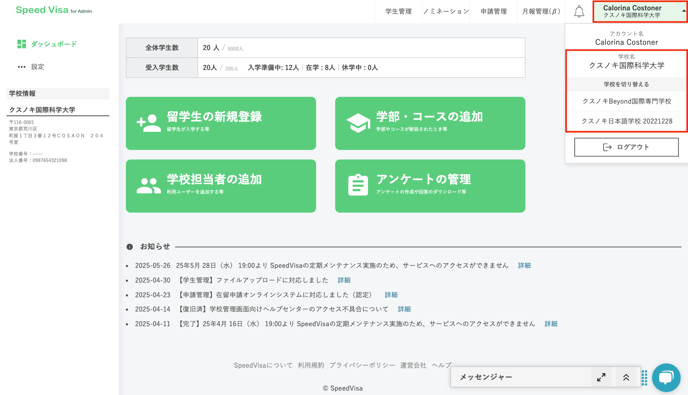
Task: Go to ダッシュボード in sidebar
Action: point(54,44)
